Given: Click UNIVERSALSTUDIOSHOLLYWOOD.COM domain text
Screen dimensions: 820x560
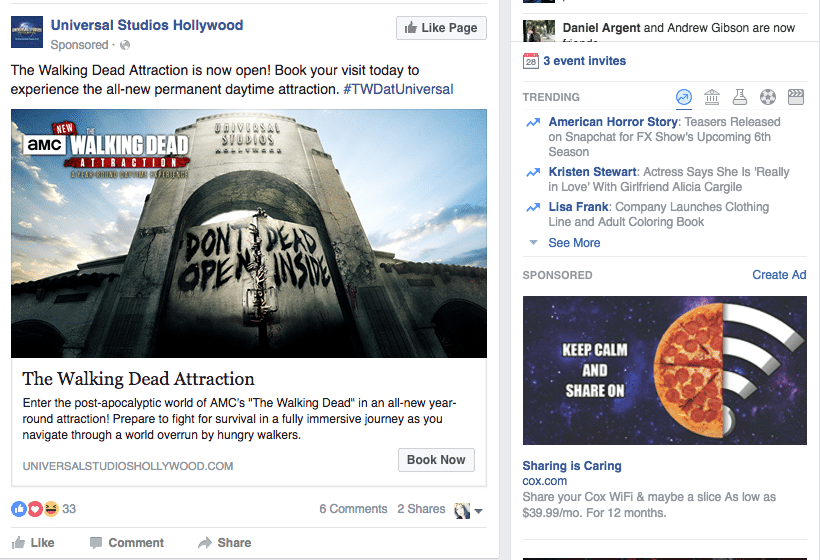Looking at the screenshot, I should click(x=128, y=466).
